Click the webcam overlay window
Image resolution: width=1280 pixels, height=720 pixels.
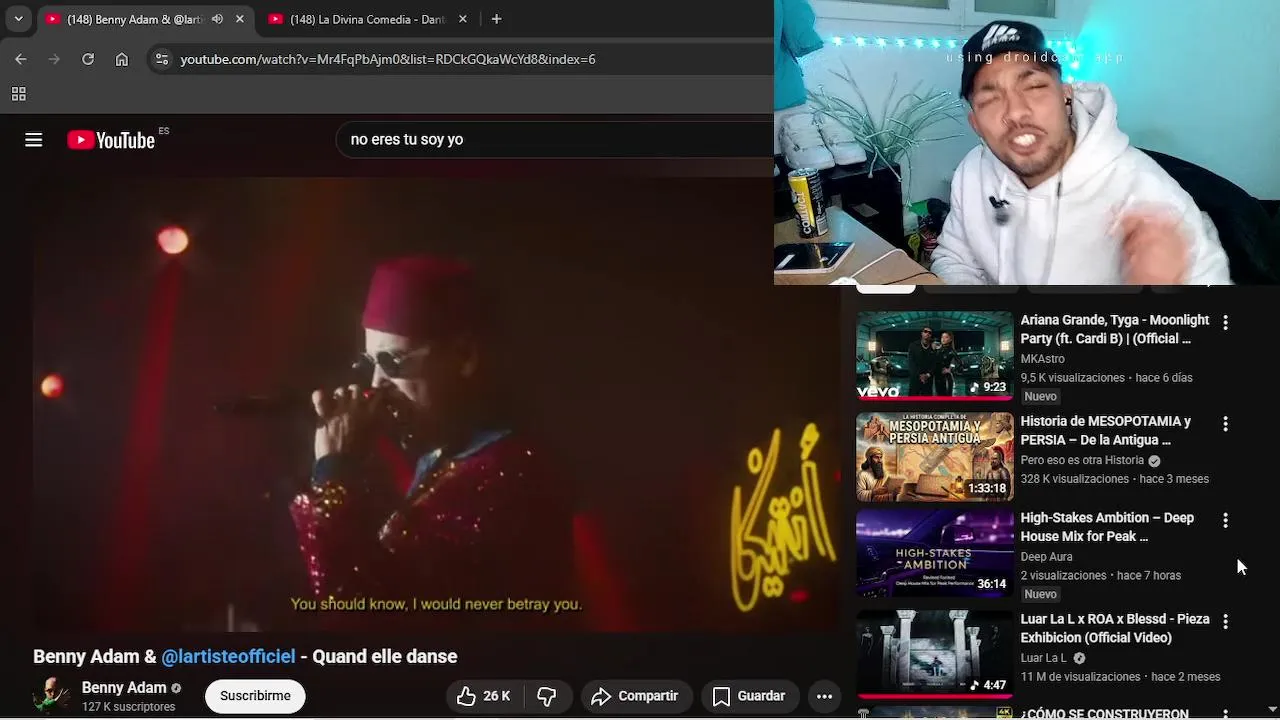1027,142
